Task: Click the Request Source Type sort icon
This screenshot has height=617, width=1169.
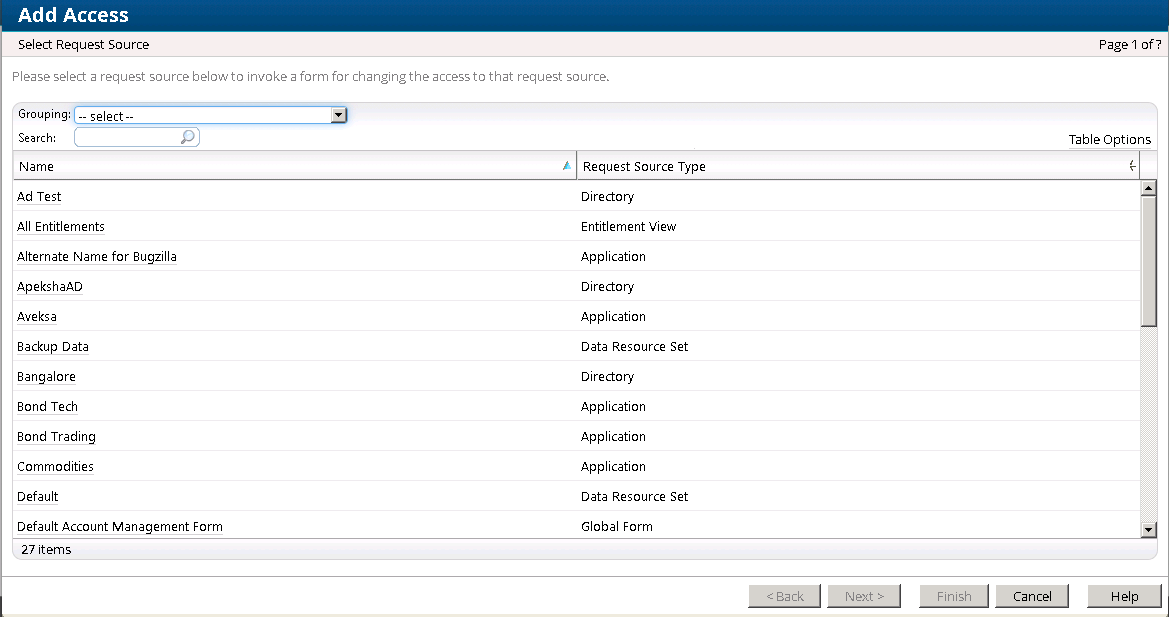Action: coord(1131,166)
